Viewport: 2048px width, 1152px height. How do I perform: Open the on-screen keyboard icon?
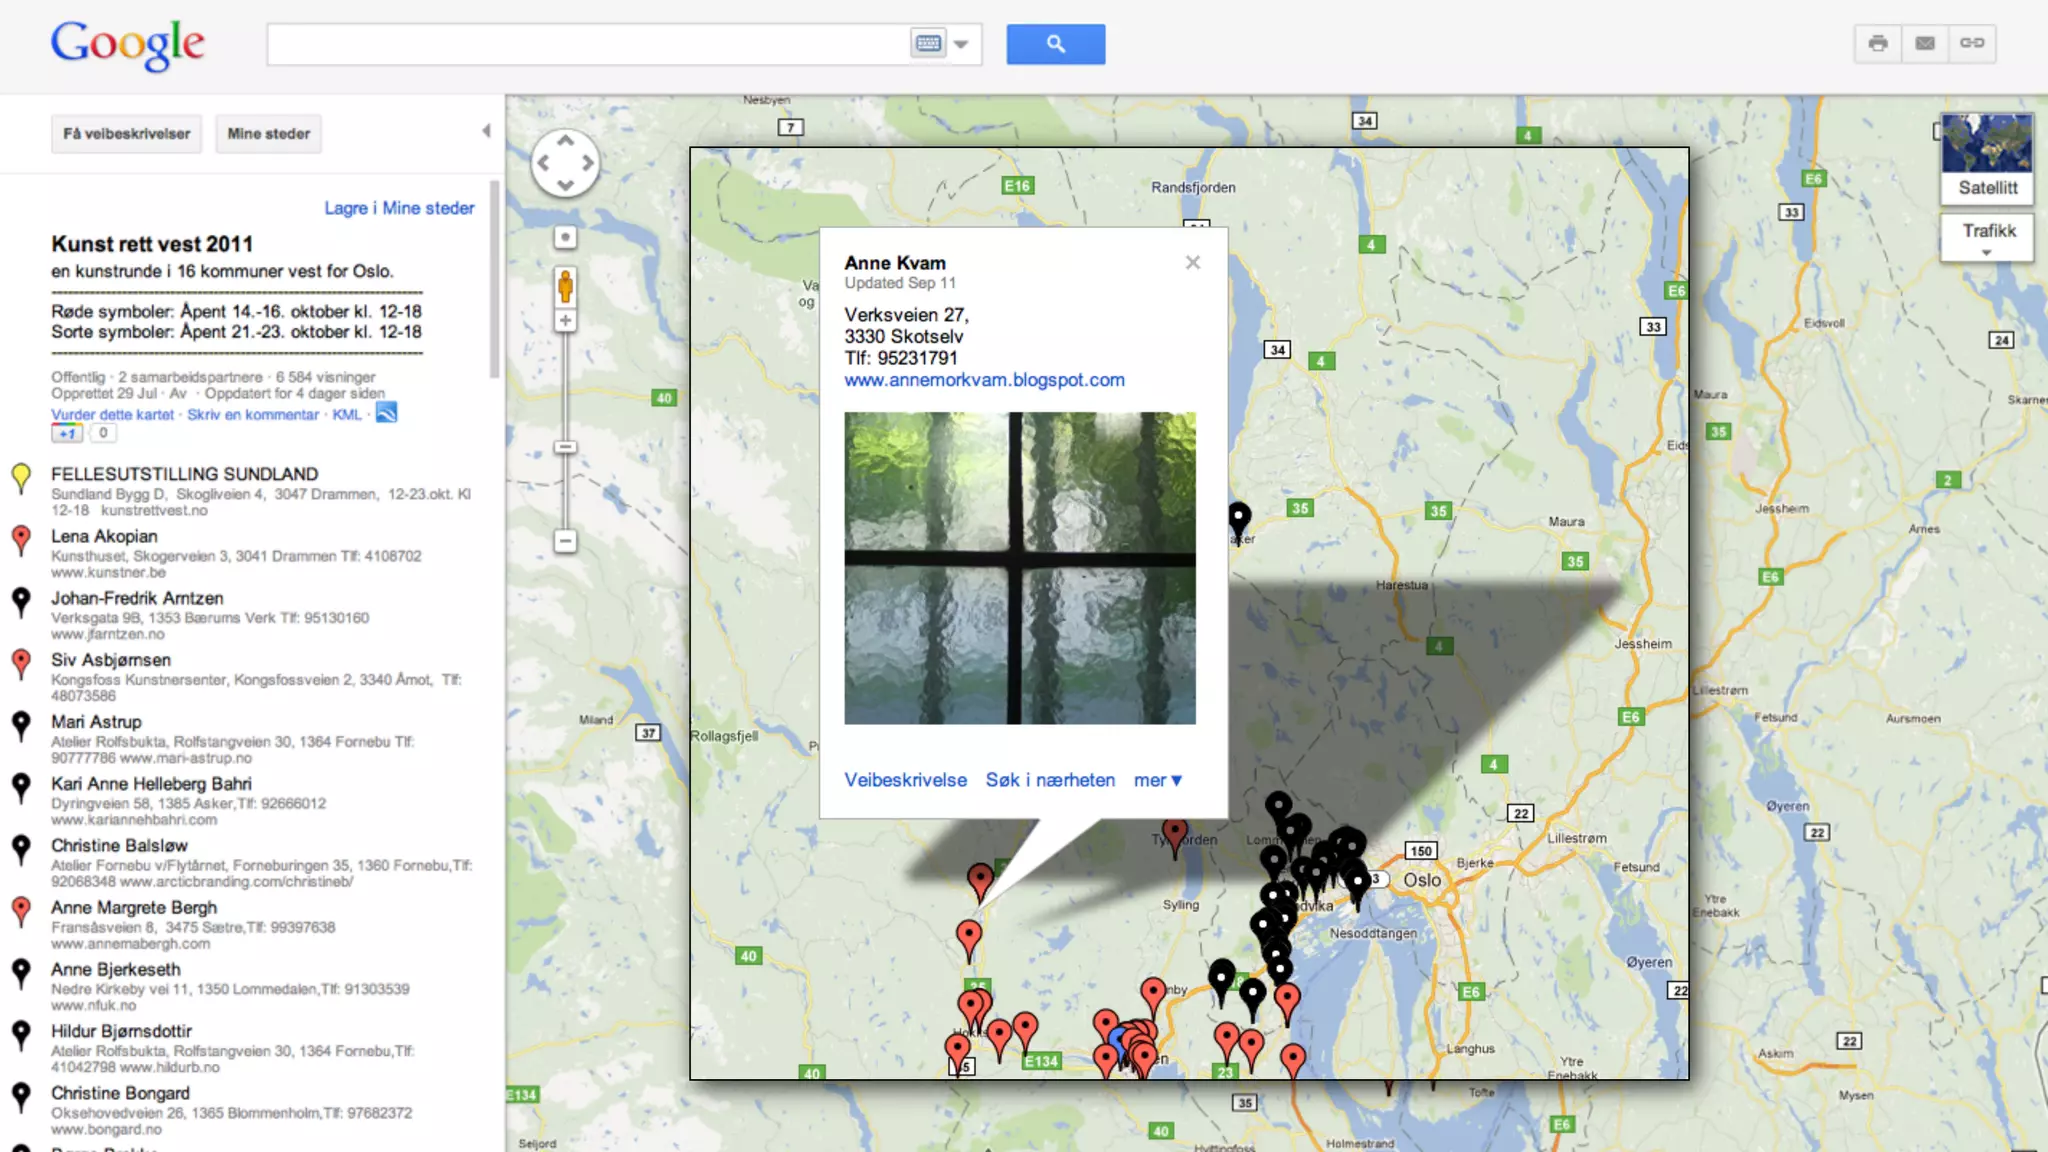pyautogui.click(x=928, y=44)
